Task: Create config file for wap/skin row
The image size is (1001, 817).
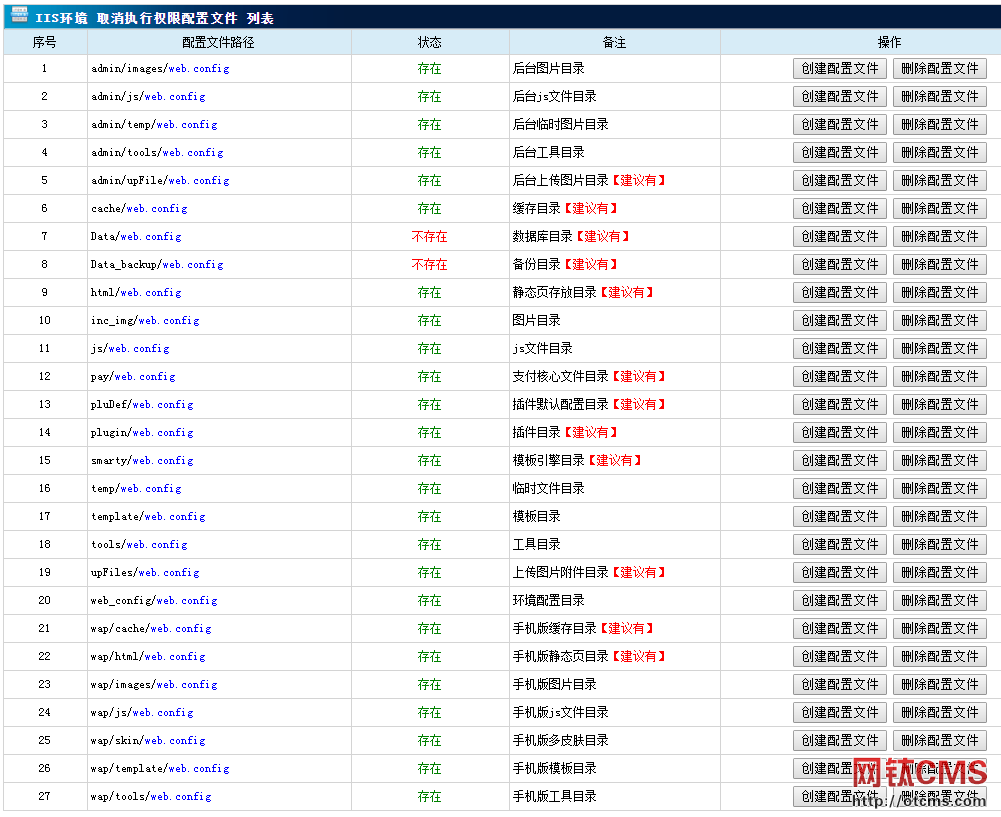Action: coord(839,740)
